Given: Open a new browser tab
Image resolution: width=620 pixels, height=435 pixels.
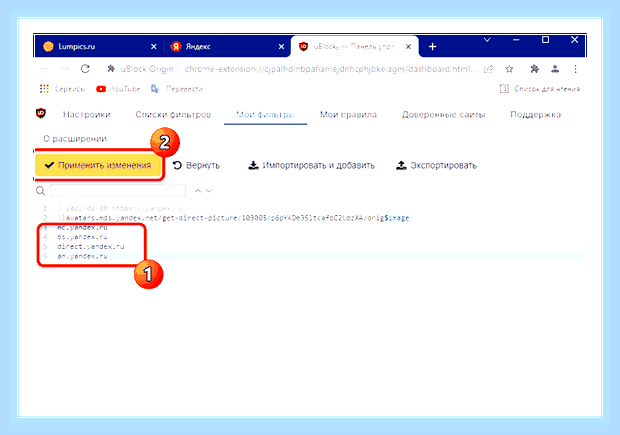Looking at the screenshot, I should coord(432,47).
